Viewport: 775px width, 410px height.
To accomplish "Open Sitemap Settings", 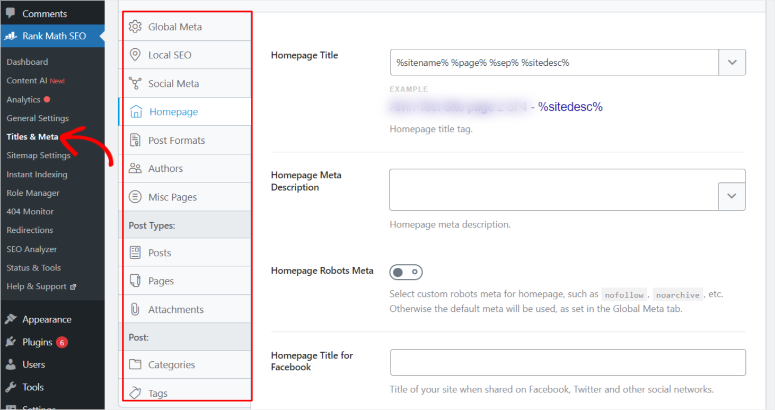I will coord(39,155).
